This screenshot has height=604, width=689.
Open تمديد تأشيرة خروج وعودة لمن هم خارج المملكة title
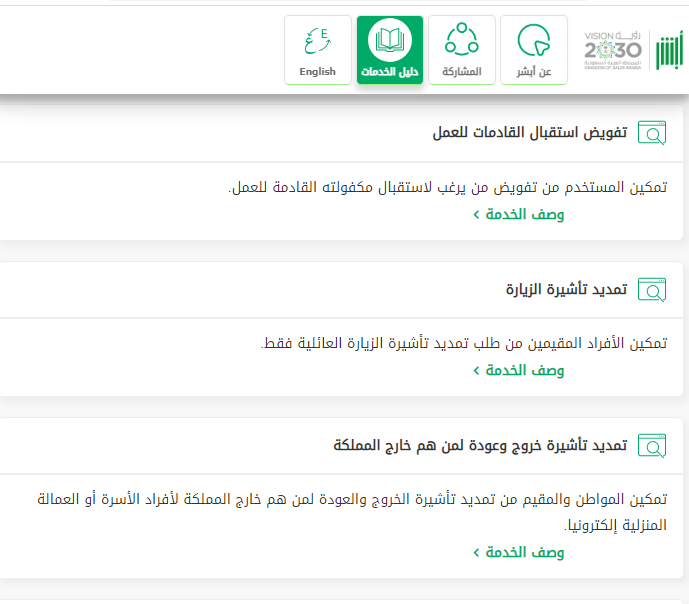click(480, 446)
